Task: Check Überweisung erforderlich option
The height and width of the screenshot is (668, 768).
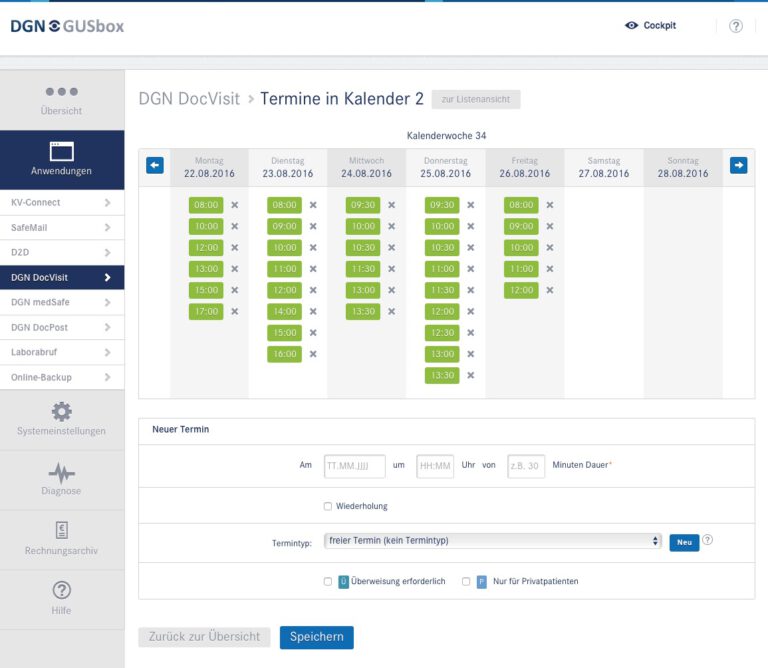Action: coord(328,581)
